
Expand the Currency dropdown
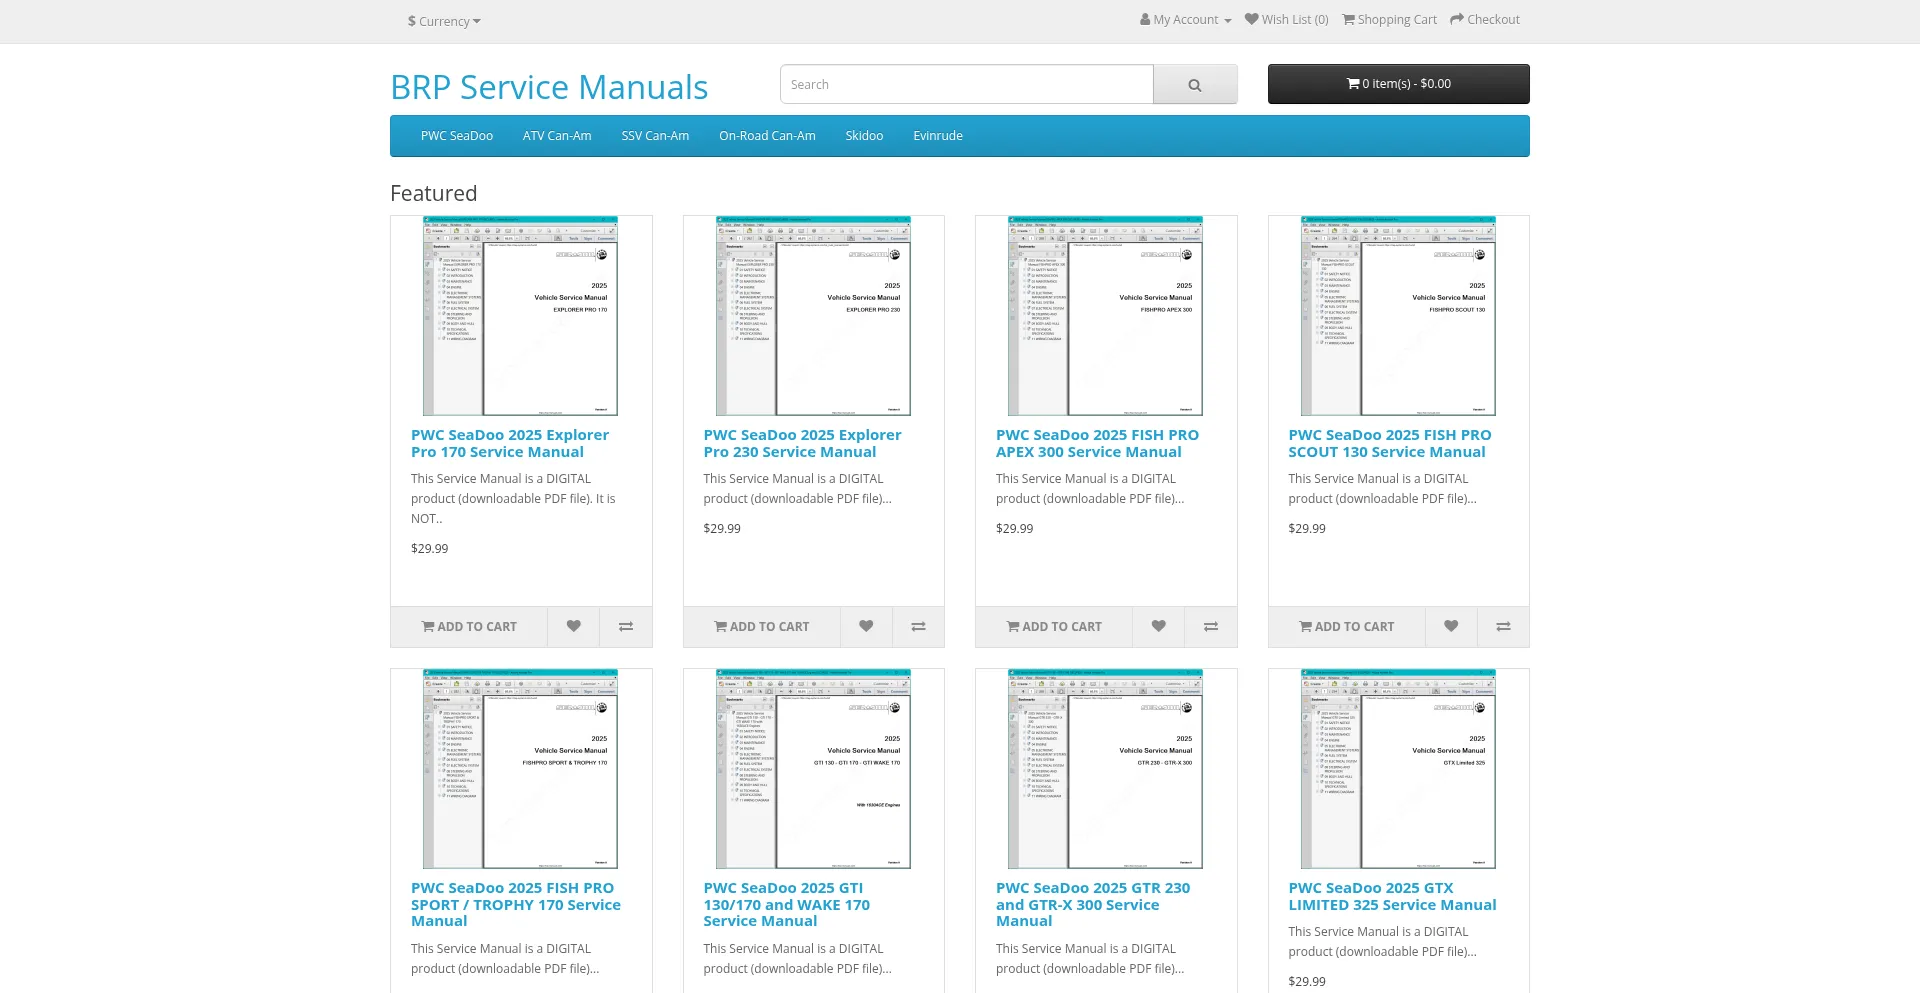(444, 21)
